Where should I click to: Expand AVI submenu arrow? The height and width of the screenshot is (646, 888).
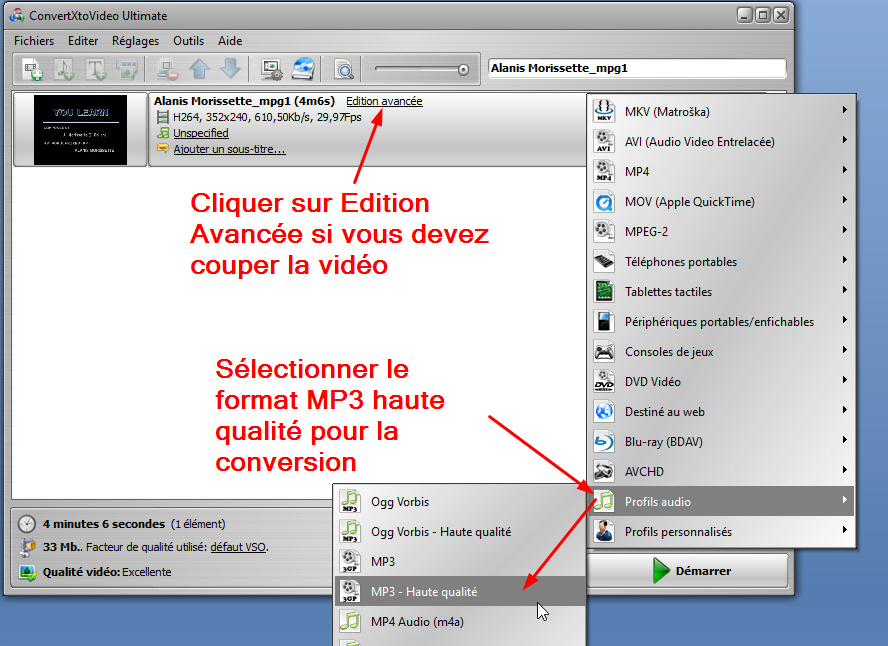844,140
